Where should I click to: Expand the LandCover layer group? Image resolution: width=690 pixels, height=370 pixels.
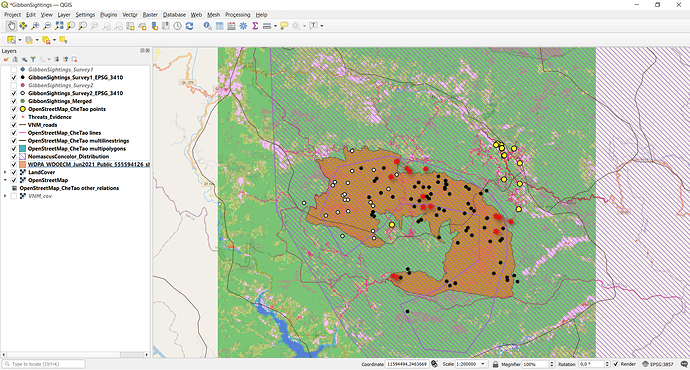pyautogui.click(x=5, y=172)
